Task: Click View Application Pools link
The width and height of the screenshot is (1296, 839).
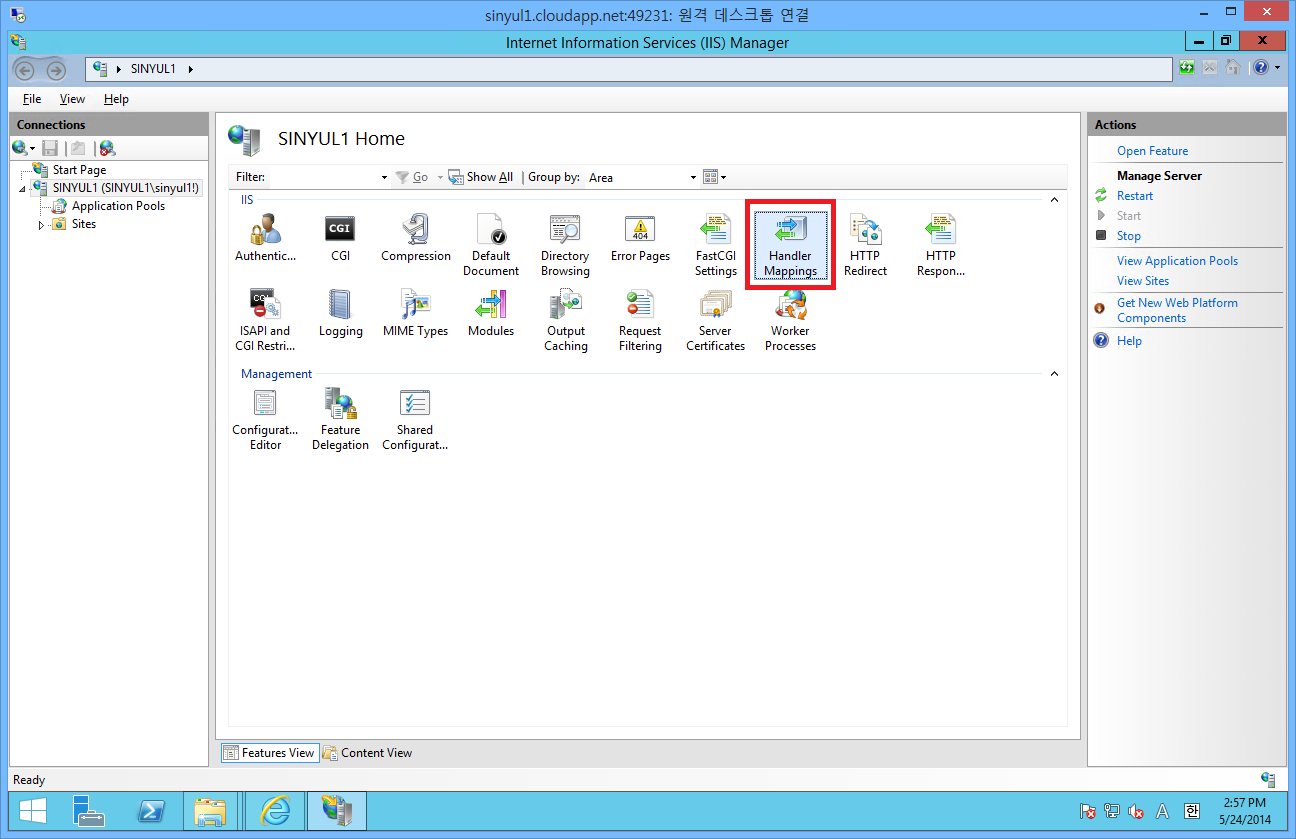Action: coord(1177,261)
